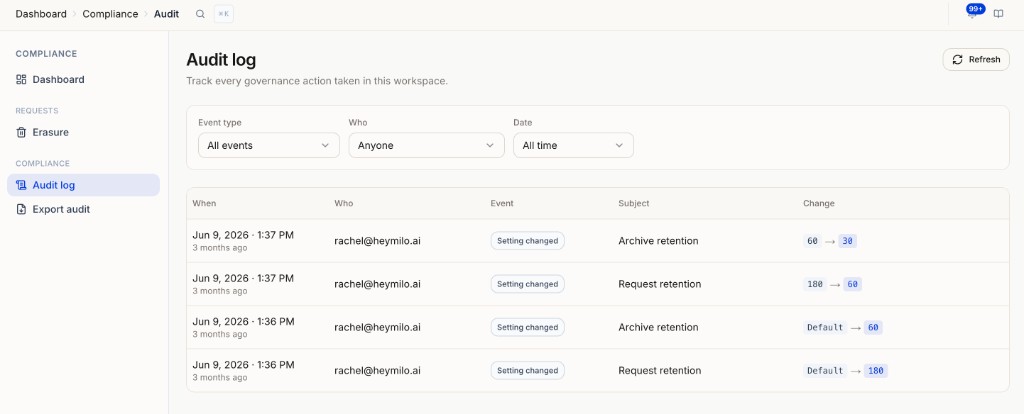The width and height of the screenshot is (1024, 414).
Task: Click the search magnifier icon
Action: point(200,14)
